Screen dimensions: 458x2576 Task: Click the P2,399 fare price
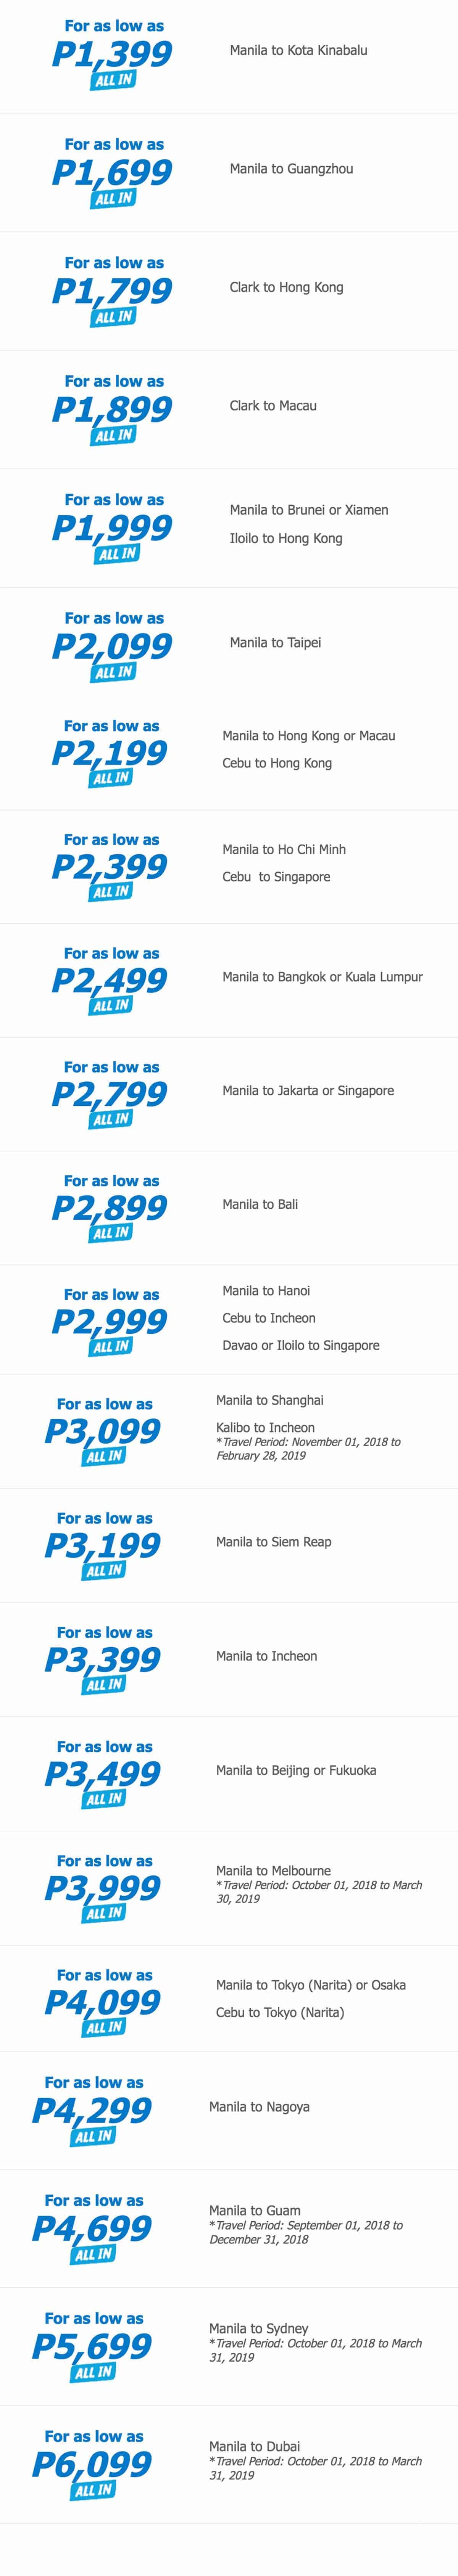(x=109, y=866)
